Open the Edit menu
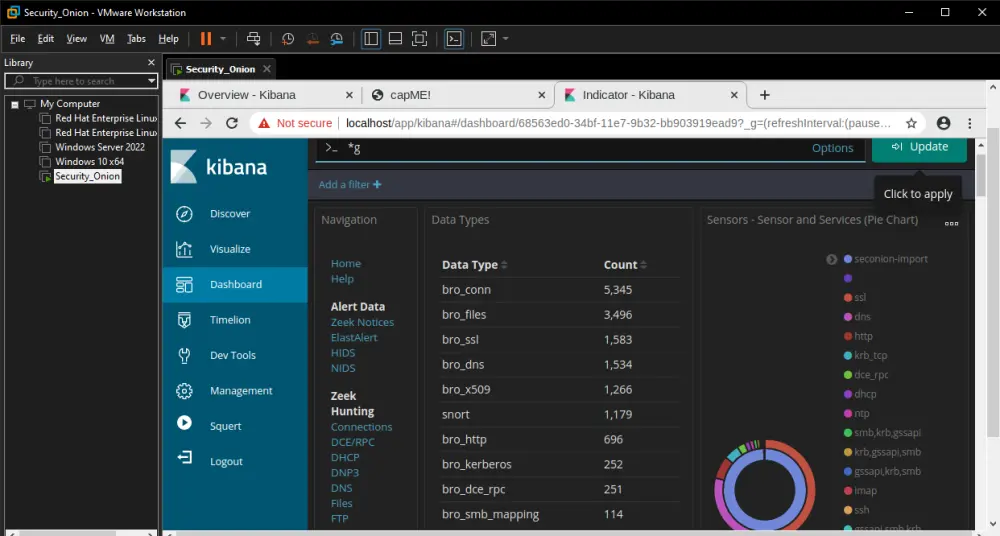1000x536 pixels. coord(46,39)
